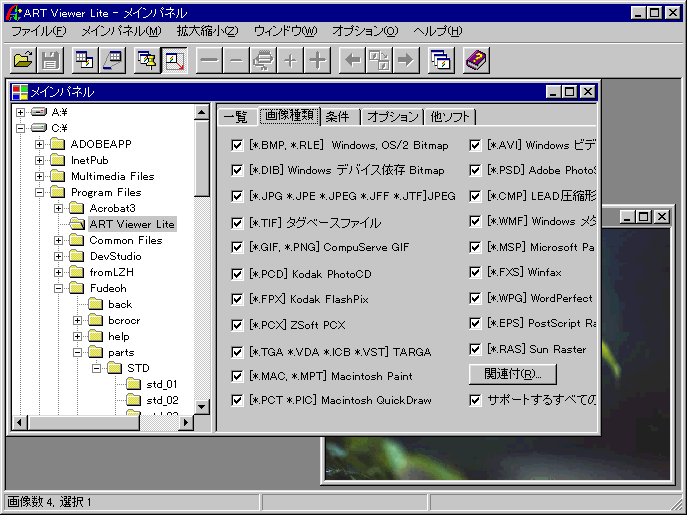
Task: Toggle the *.EPS PostScript checkbox
Action: [475, 323]
